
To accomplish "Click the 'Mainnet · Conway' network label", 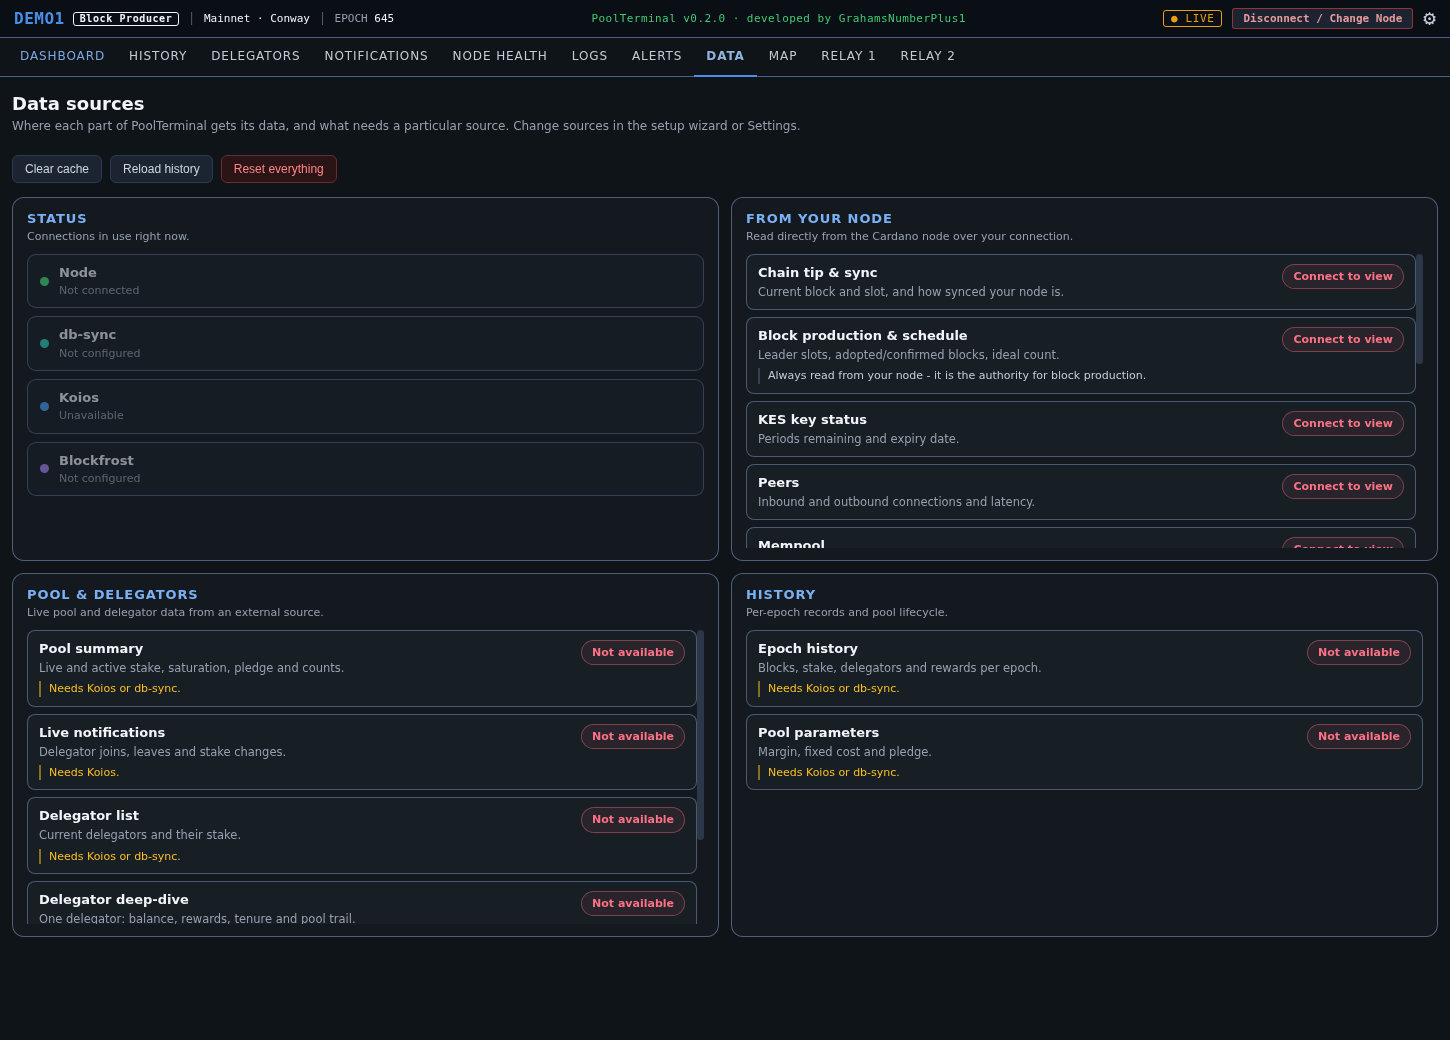I will 257,19.
